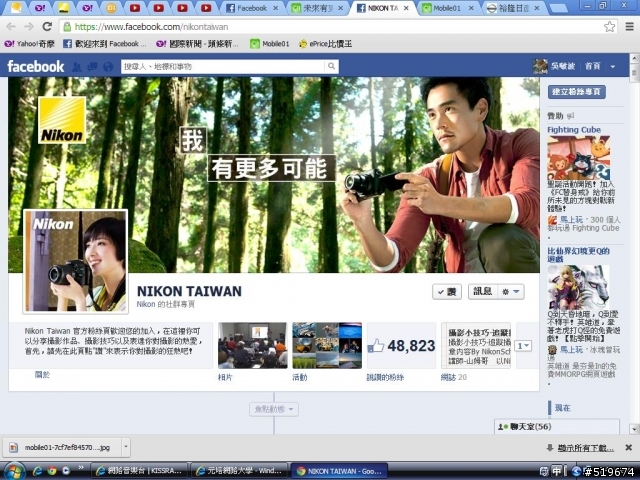
Task: Open the highlights filter dropdown on timeline
Action: tap(274, 409)
